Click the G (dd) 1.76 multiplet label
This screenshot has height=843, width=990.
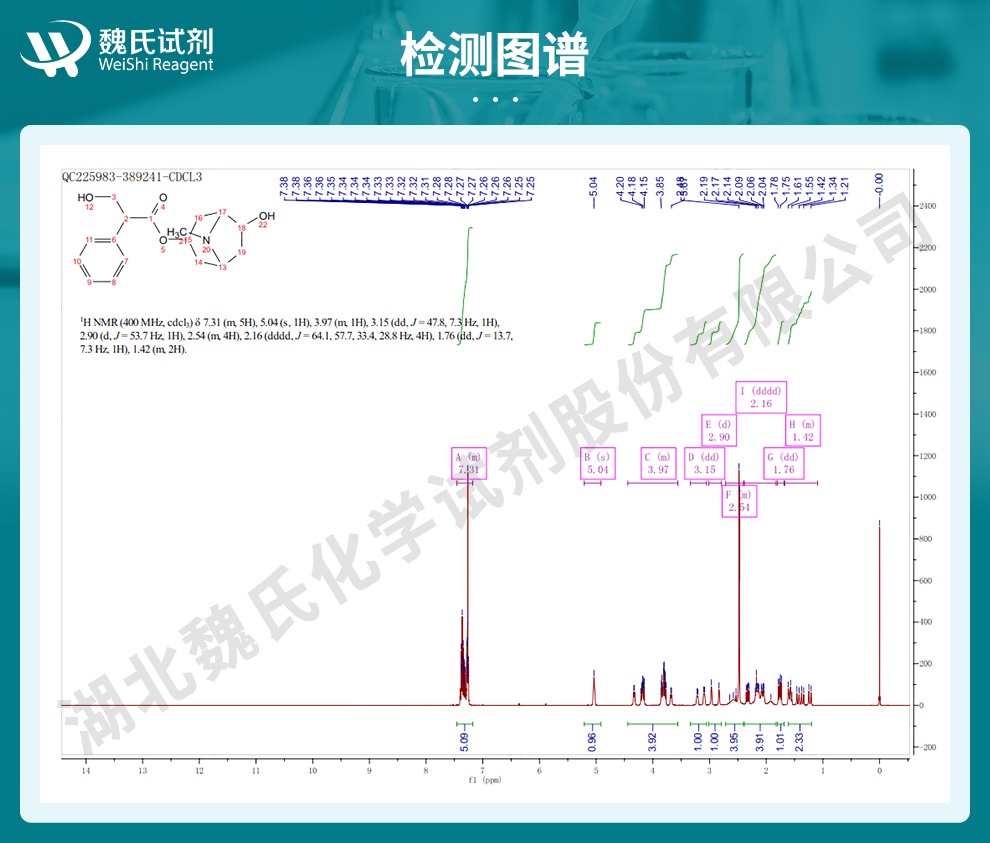tap(783, 463)
